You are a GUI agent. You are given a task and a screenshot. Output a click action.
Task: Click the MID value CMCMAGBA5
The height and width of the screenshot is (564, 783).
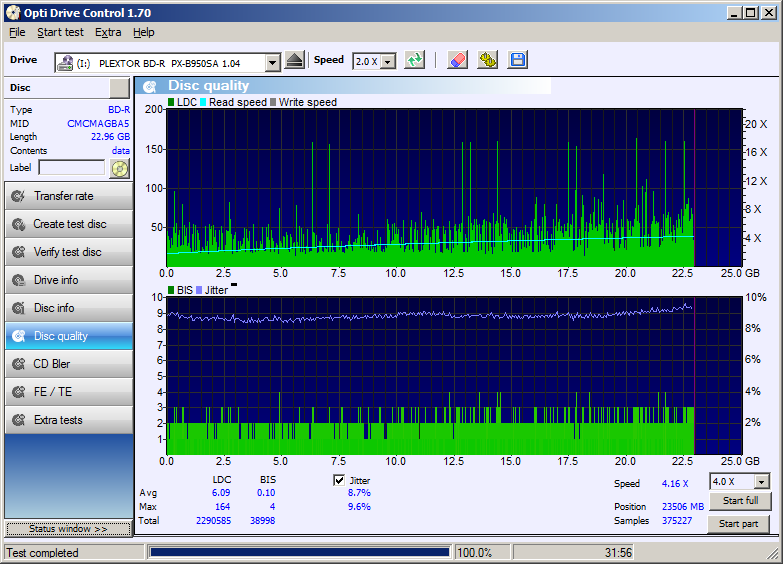[98, 123]
